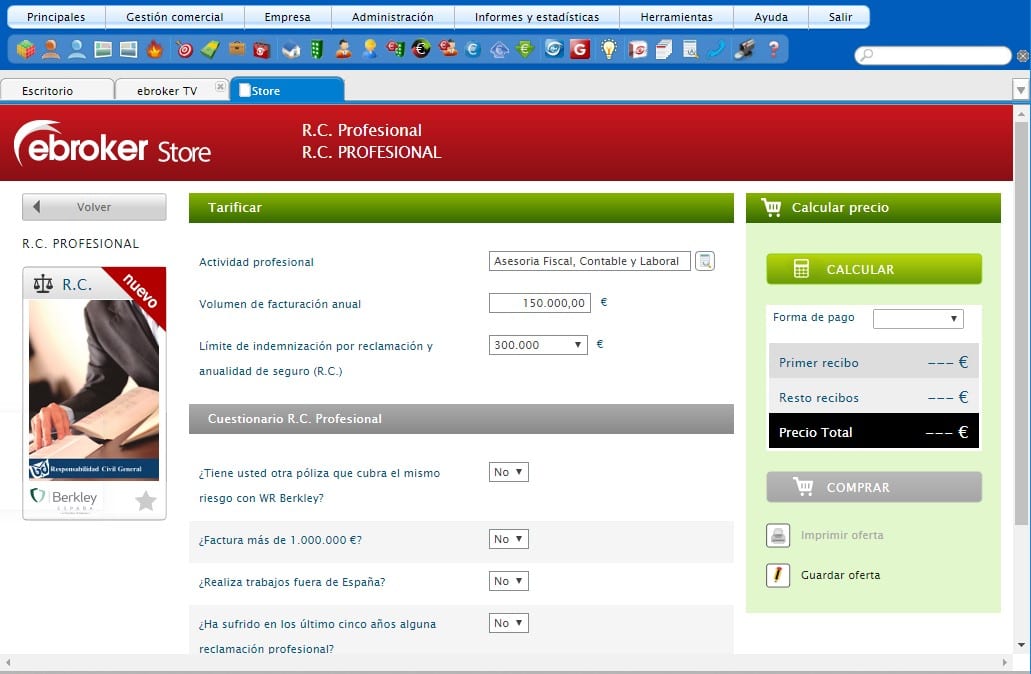Click the stacked documents toolbar icon
Screen dimensions: 1031x674
663,49
